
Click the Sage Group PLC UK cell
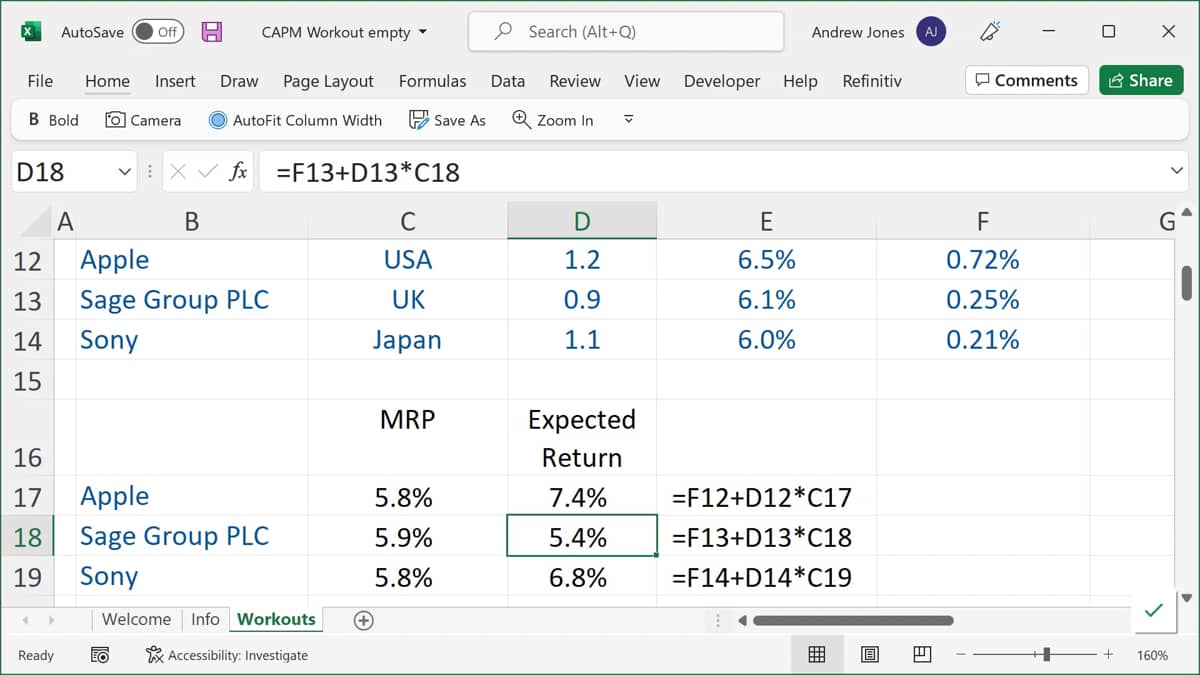408,300
